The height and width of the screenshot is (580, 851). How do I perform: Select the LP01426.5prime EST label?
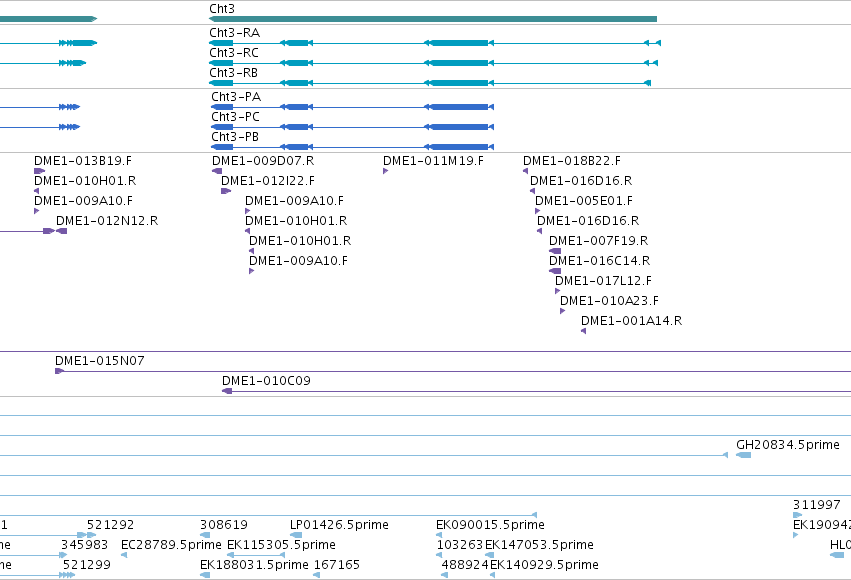pyautogui.click(x=339, y=525)
